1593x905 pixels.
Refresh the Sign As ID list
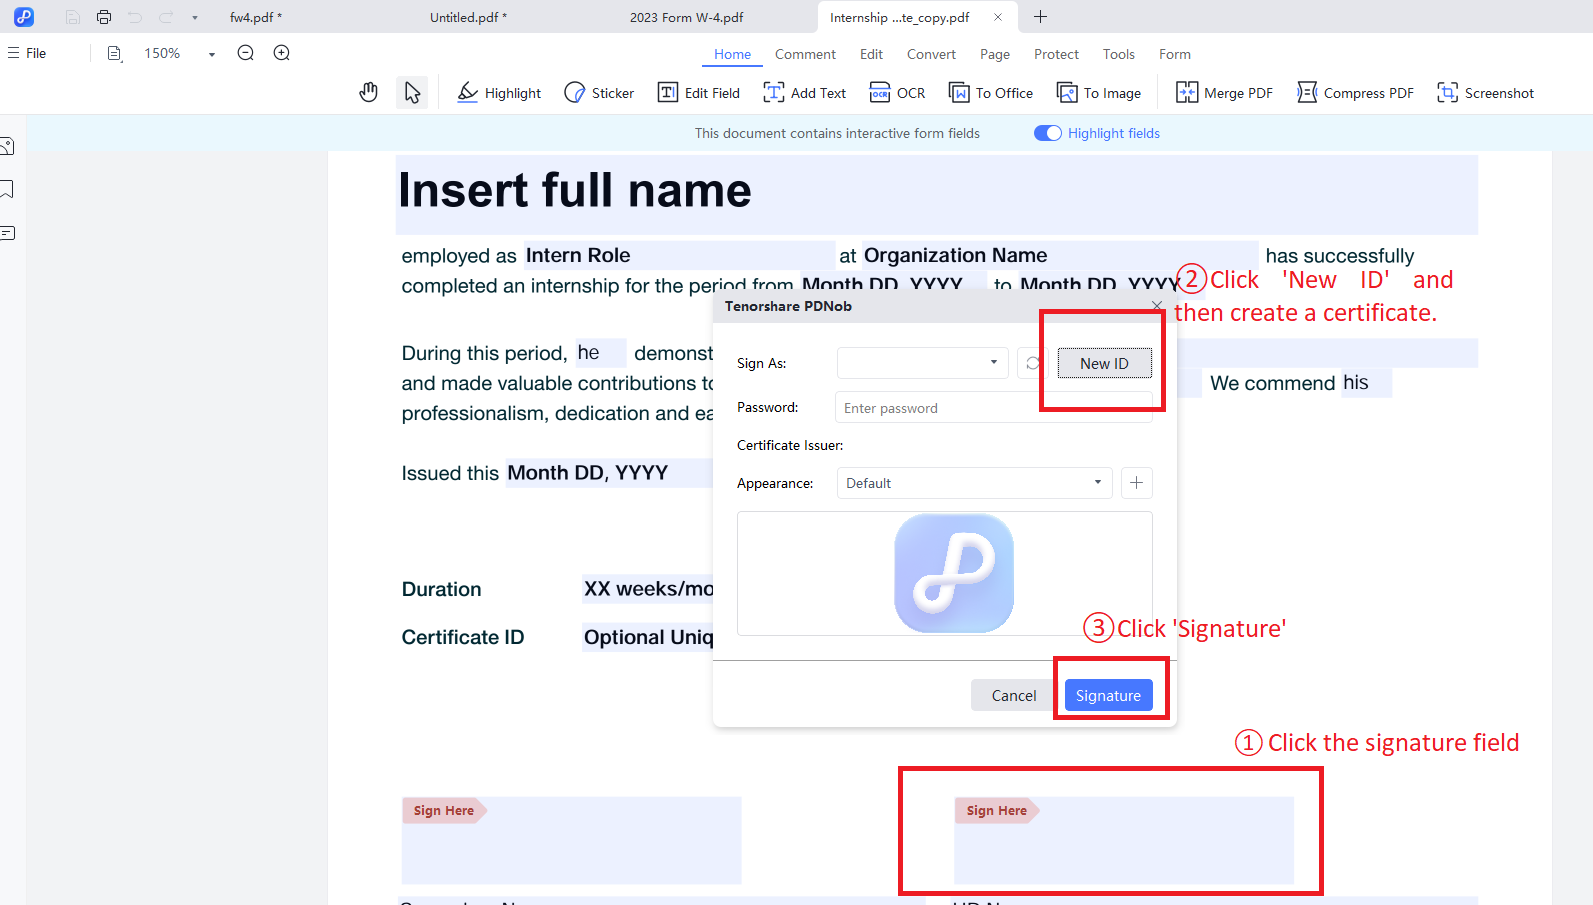tap(1033, 363)
